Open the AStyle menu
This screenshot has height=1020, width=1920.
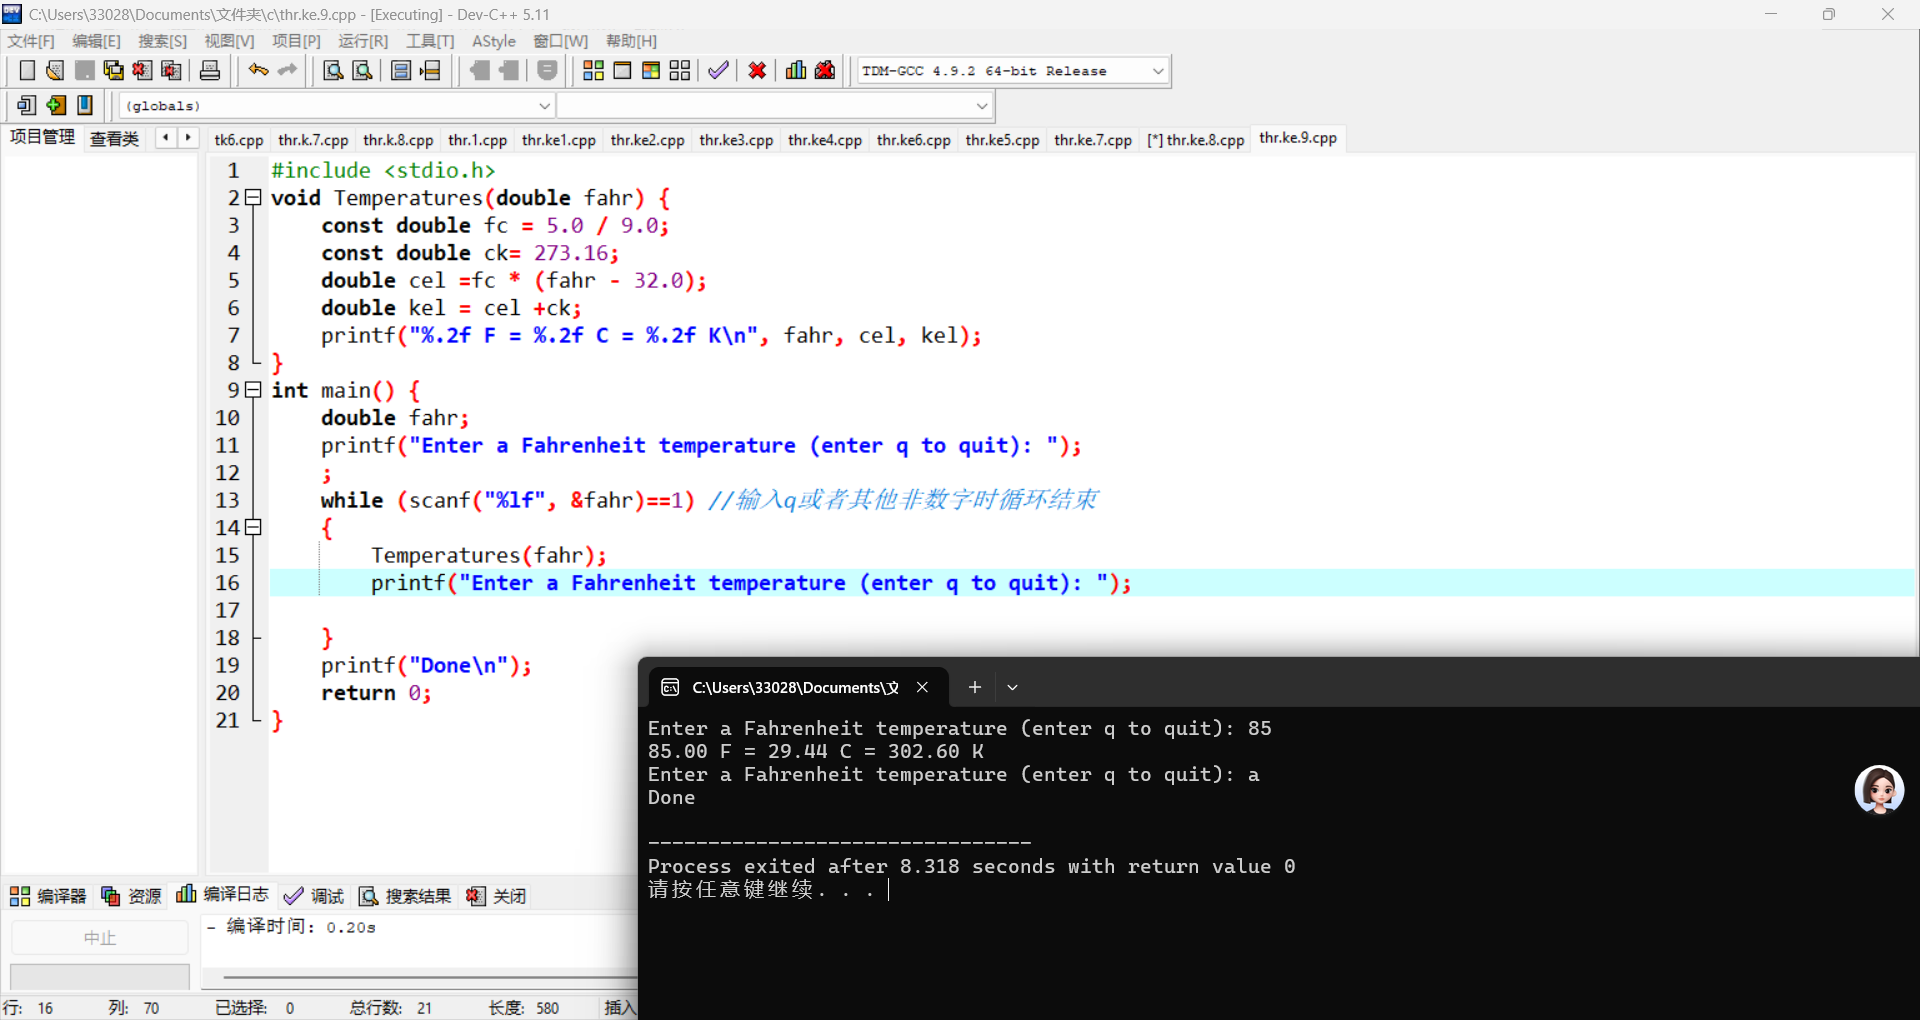point(494,41)
